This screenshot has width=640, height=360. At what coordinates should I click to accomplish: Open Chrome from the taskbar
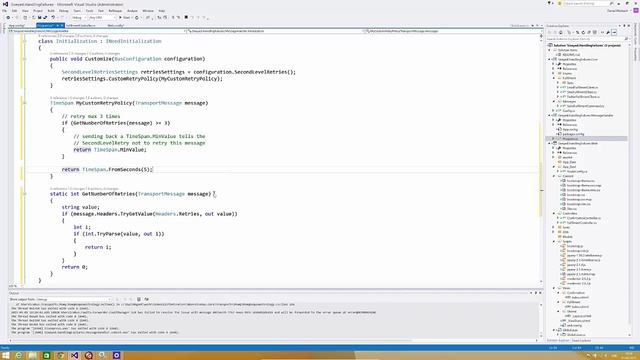(60, 355)
